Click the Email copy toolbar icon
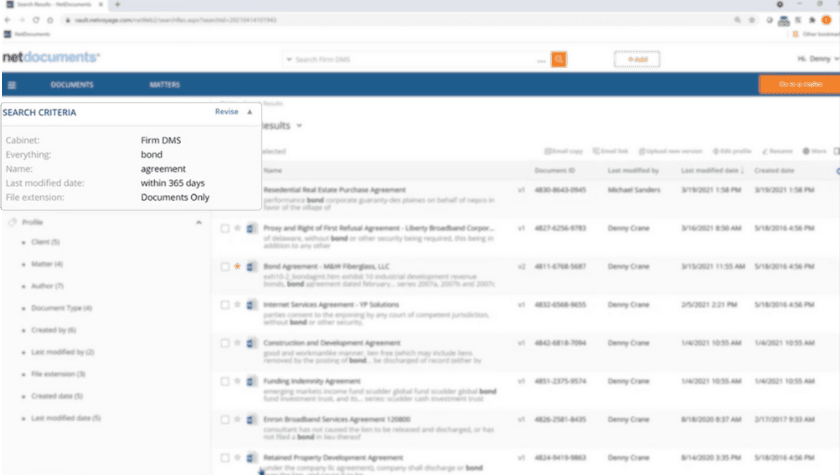 click(564, 151)
